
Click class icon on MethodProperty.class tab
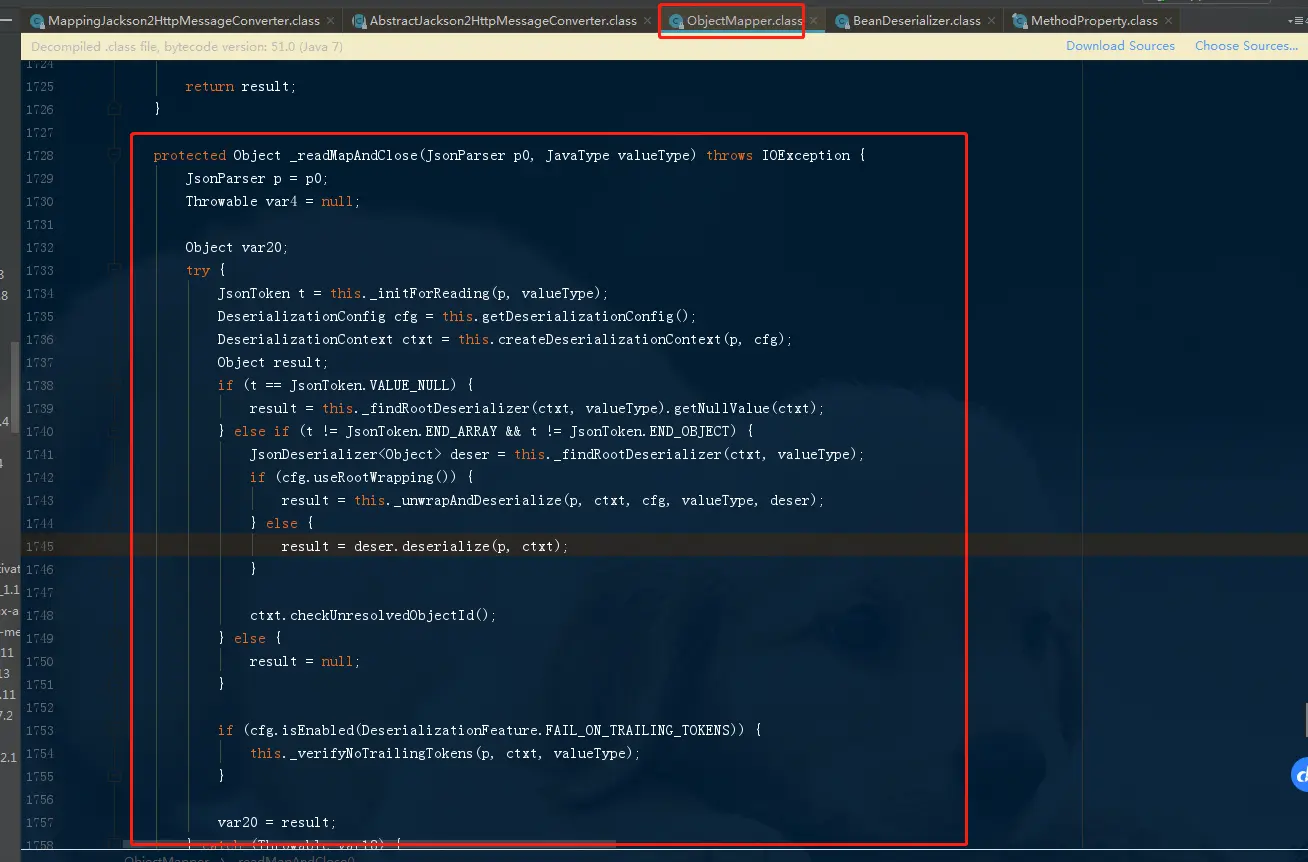tap(1019, 21)
